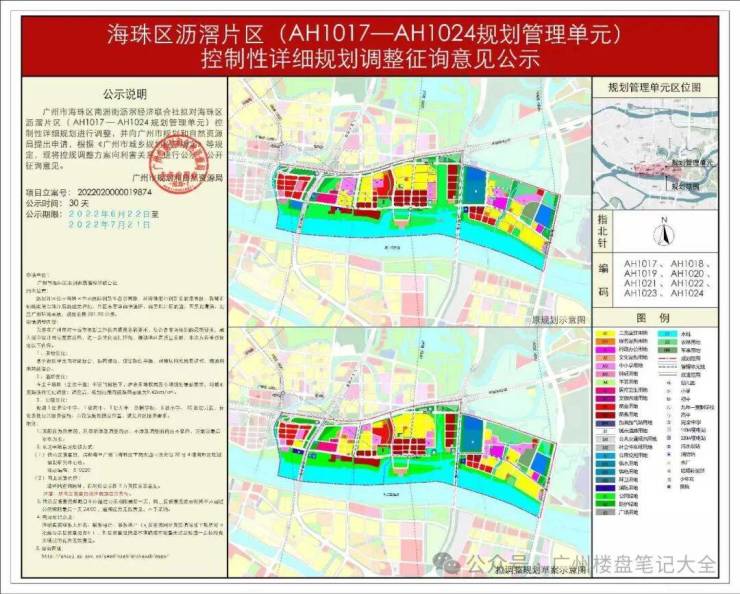Select the bright red legend swatch
Screen dimensions: 740x594
click(x=605, y=407)
